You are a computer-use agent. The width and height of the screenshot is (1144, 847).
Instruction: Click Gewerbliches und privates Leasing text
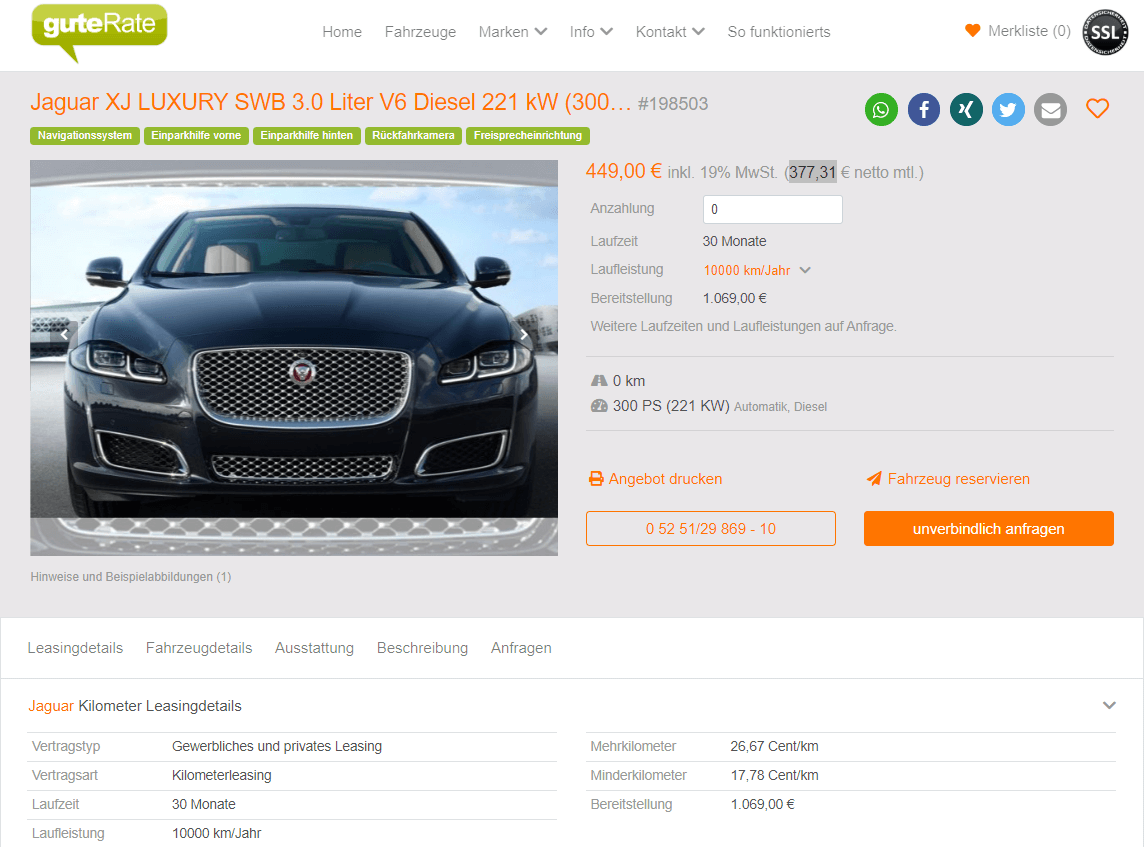click(x=277, y=746)
